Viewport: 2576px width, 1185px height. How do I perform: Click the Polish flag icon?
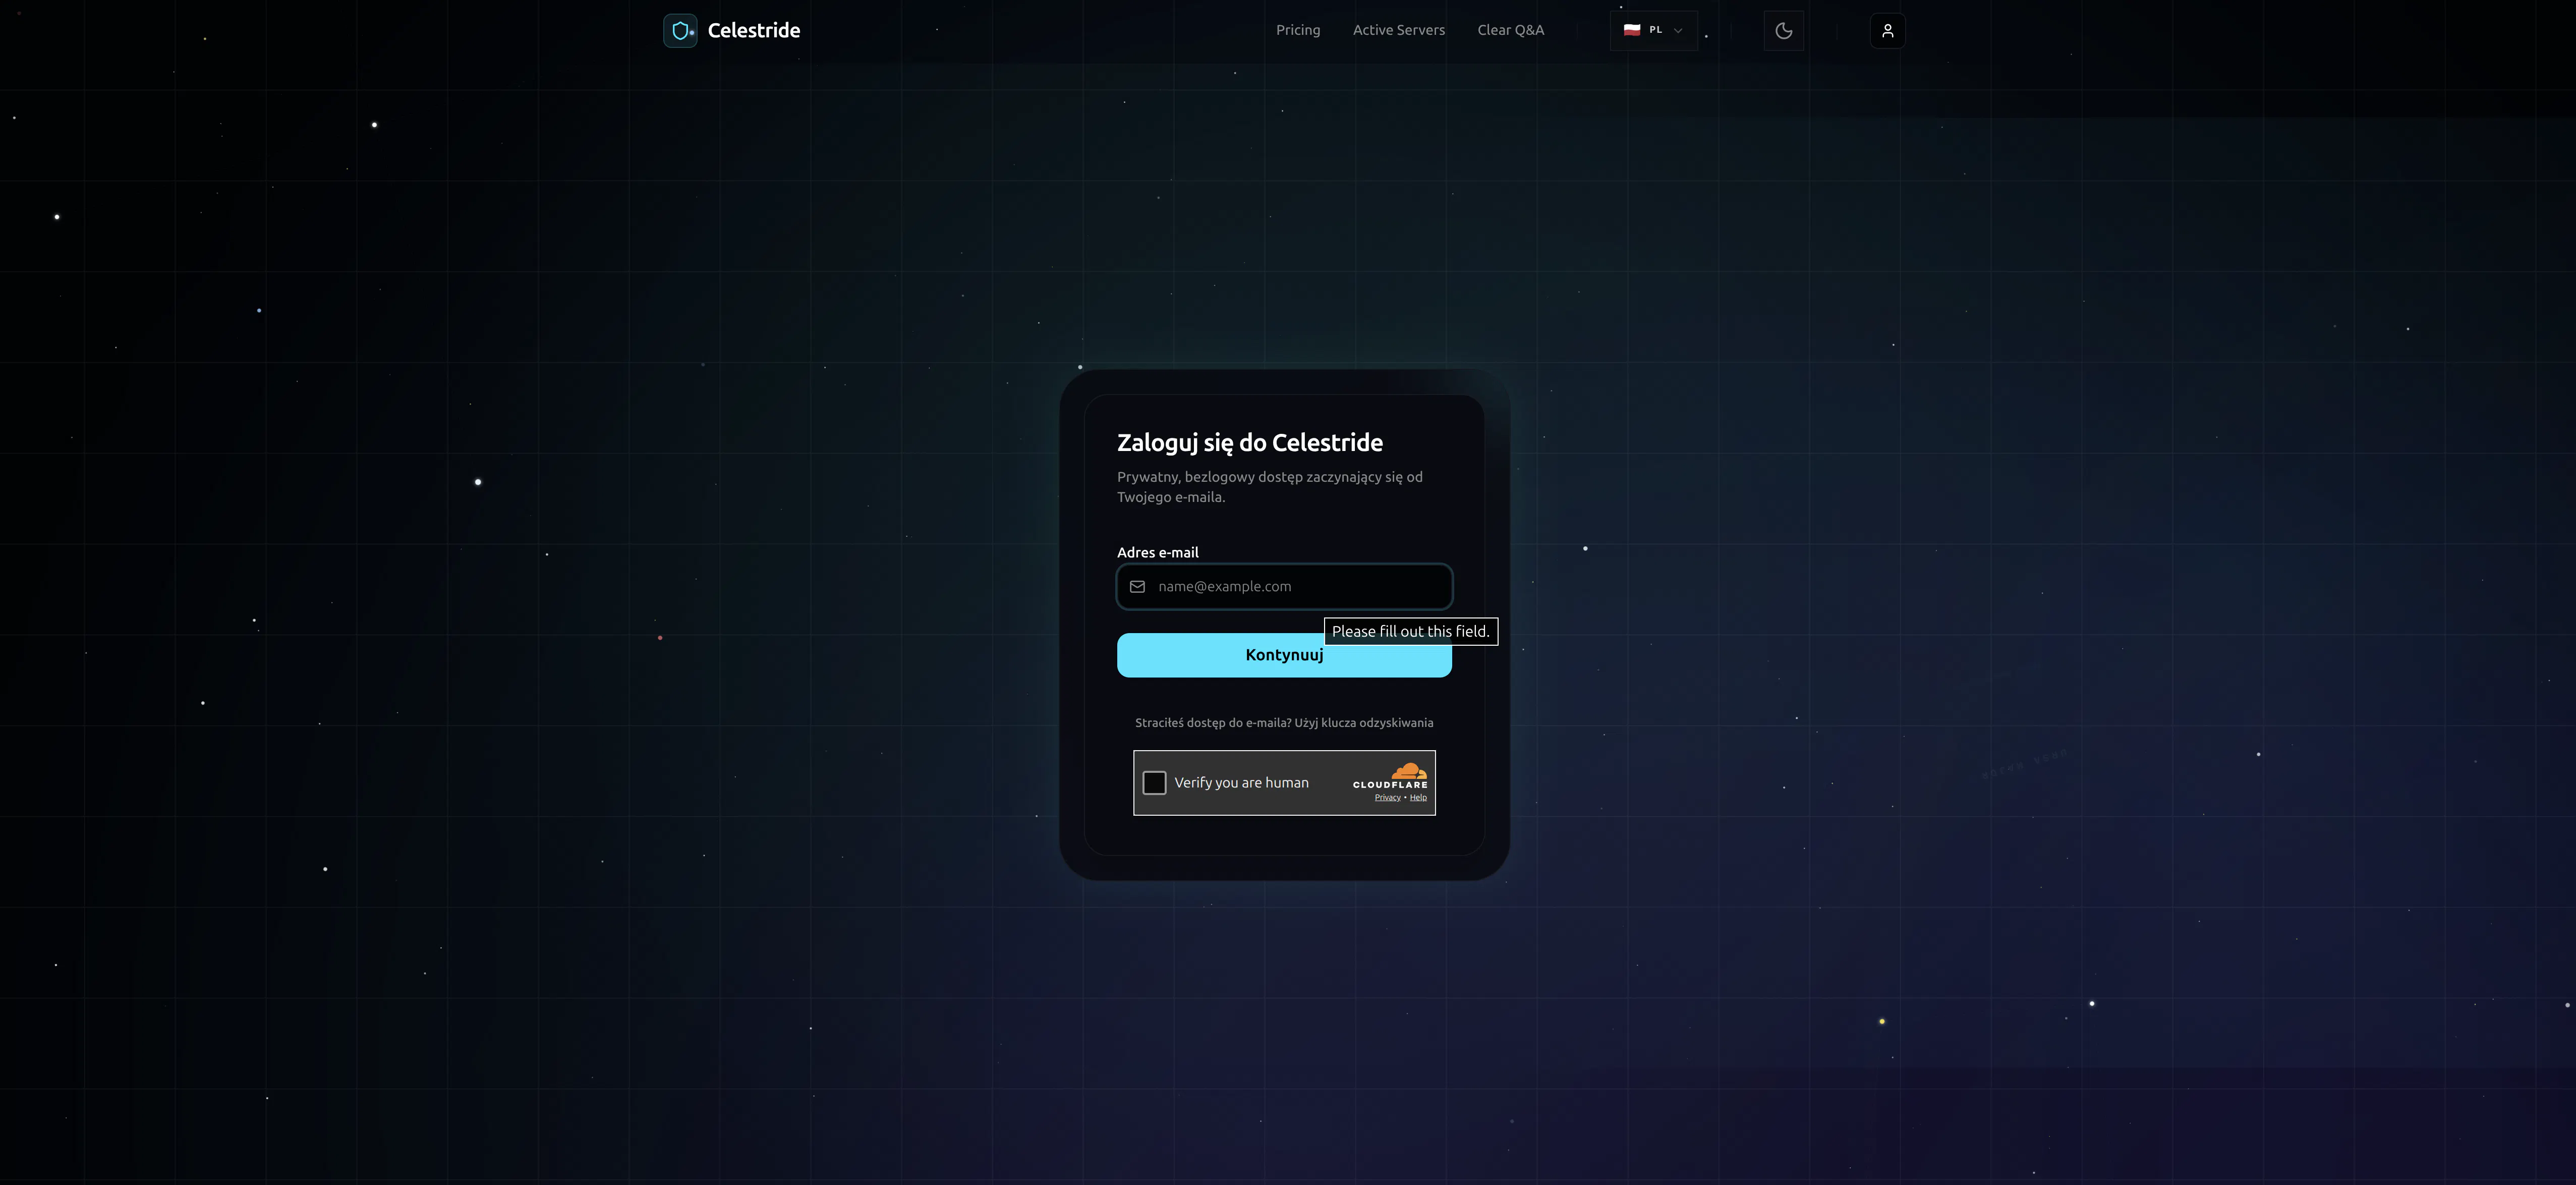(x=1632, y=30)
